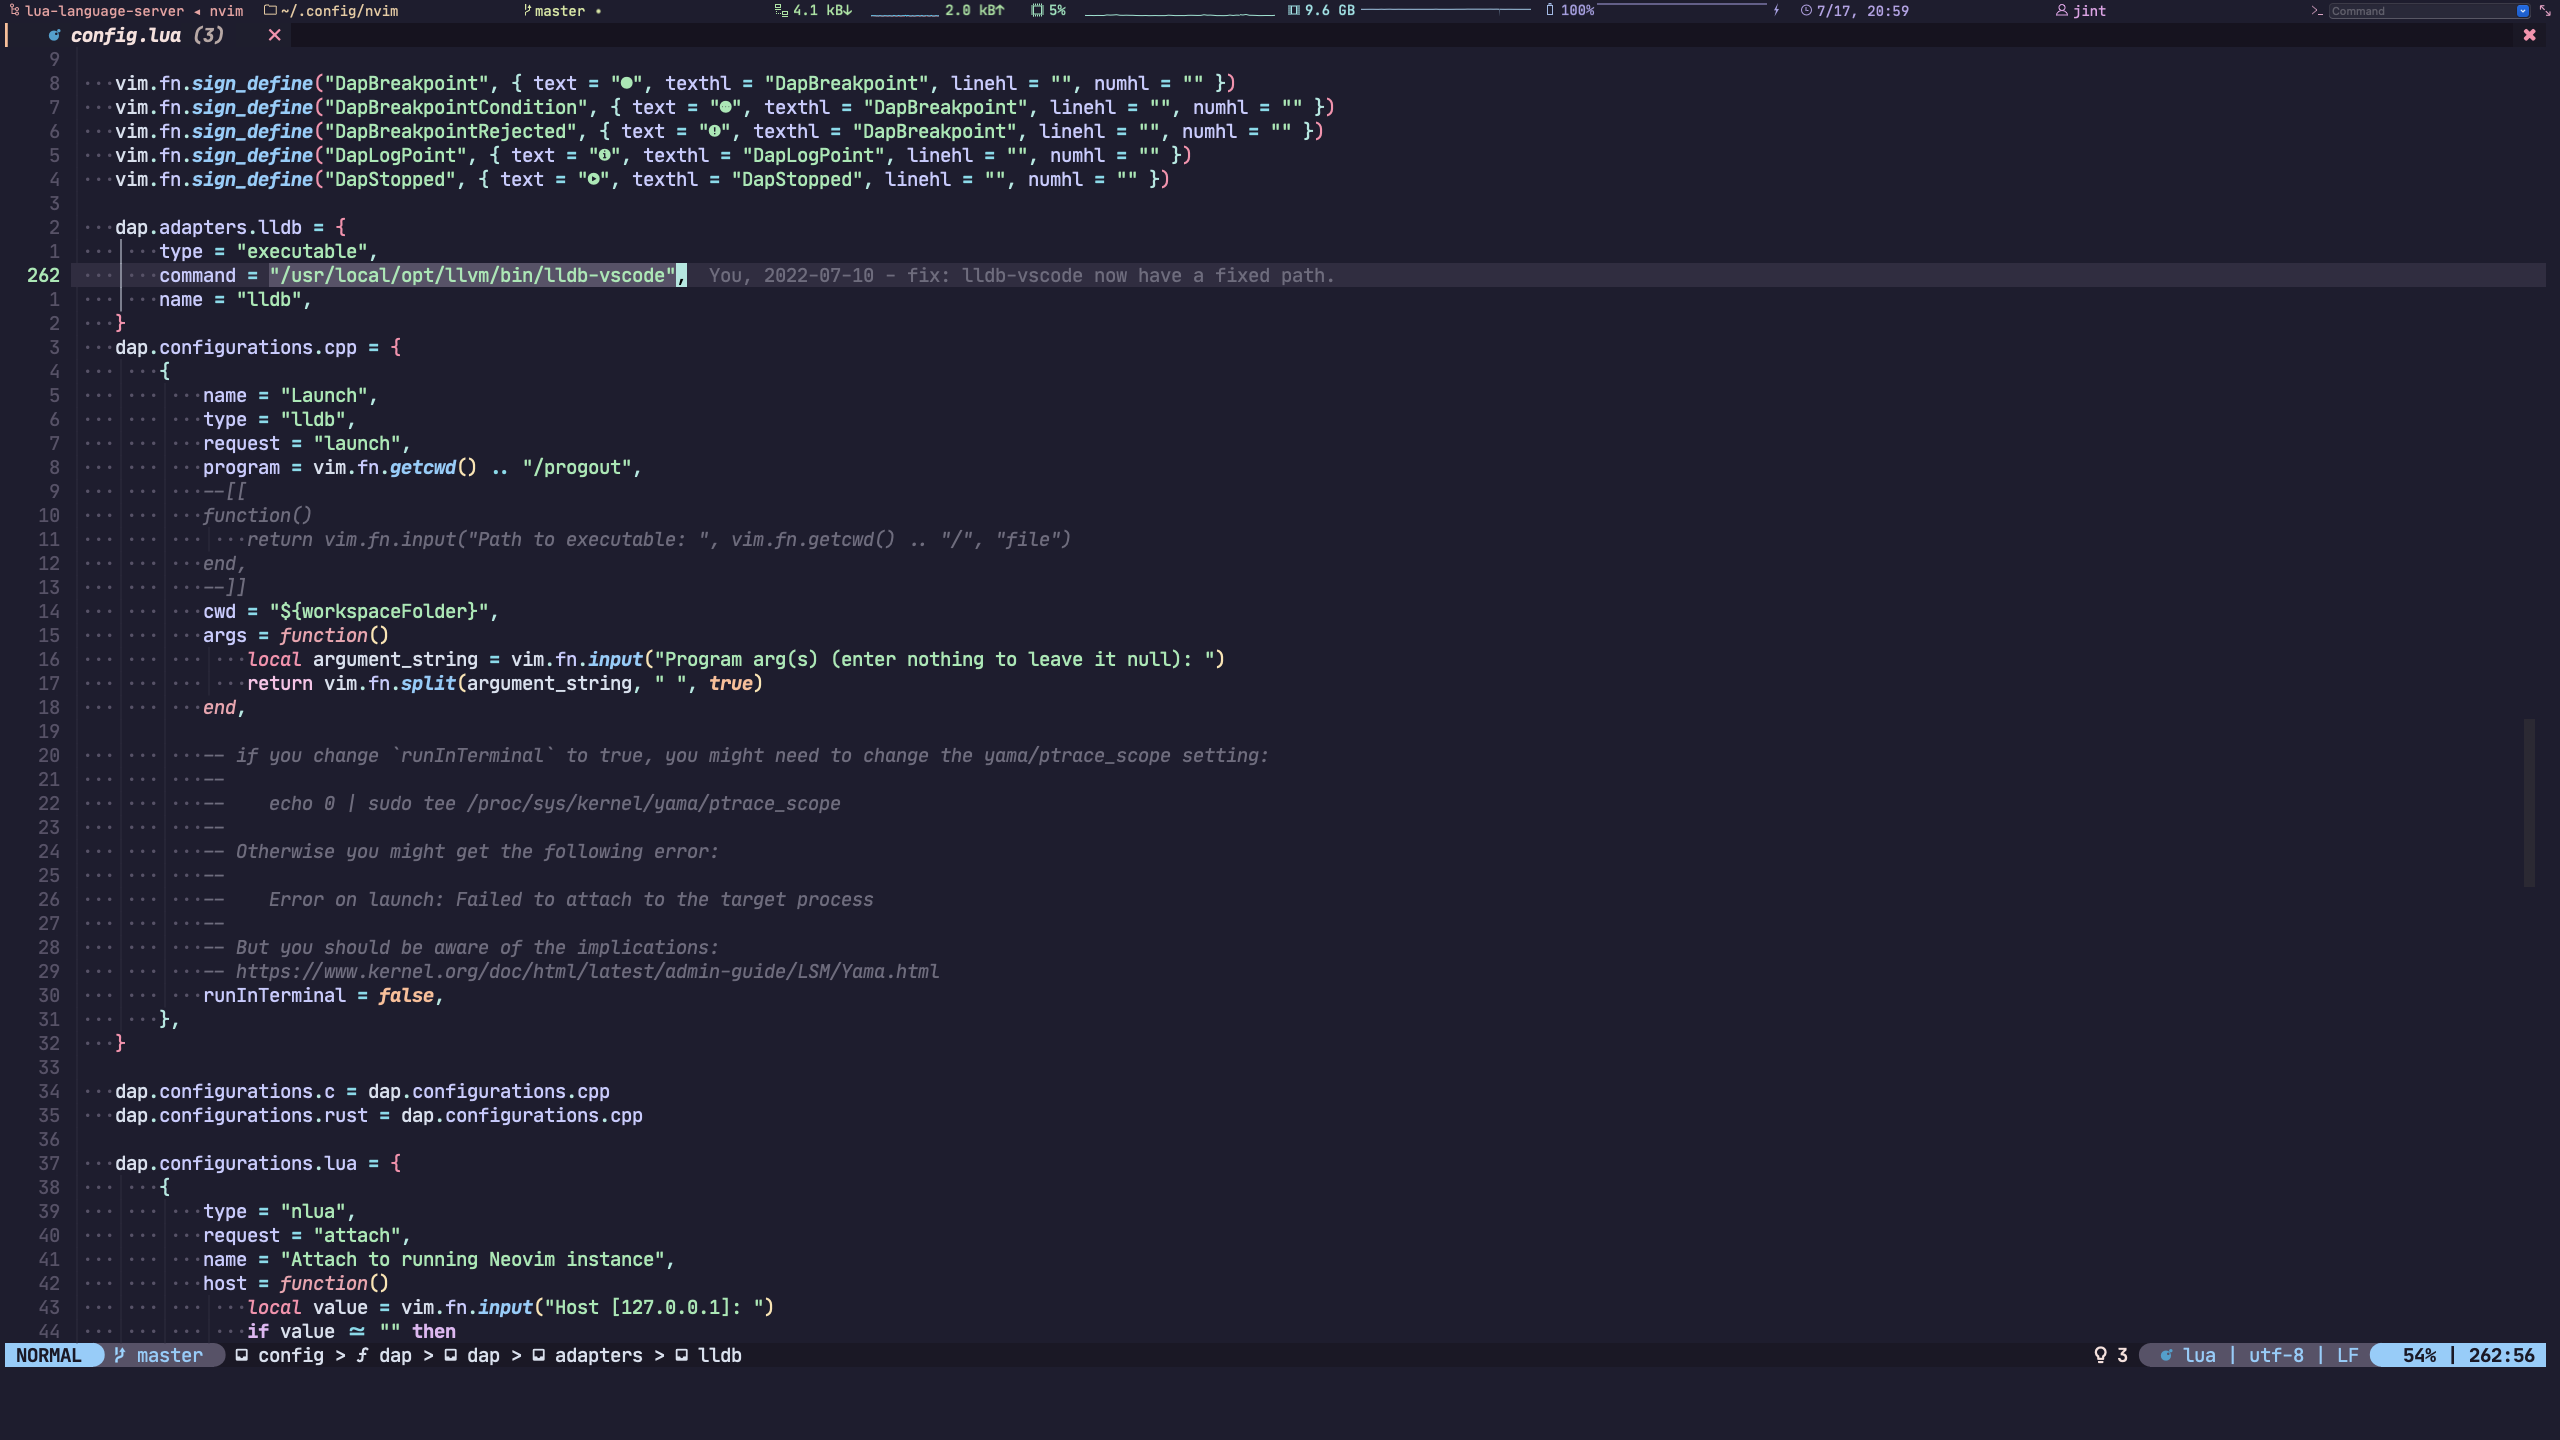This screenshot has width=2560, height=1440.
Task: Click the NORMAL mode indicator
Action: pos(49,1355)
